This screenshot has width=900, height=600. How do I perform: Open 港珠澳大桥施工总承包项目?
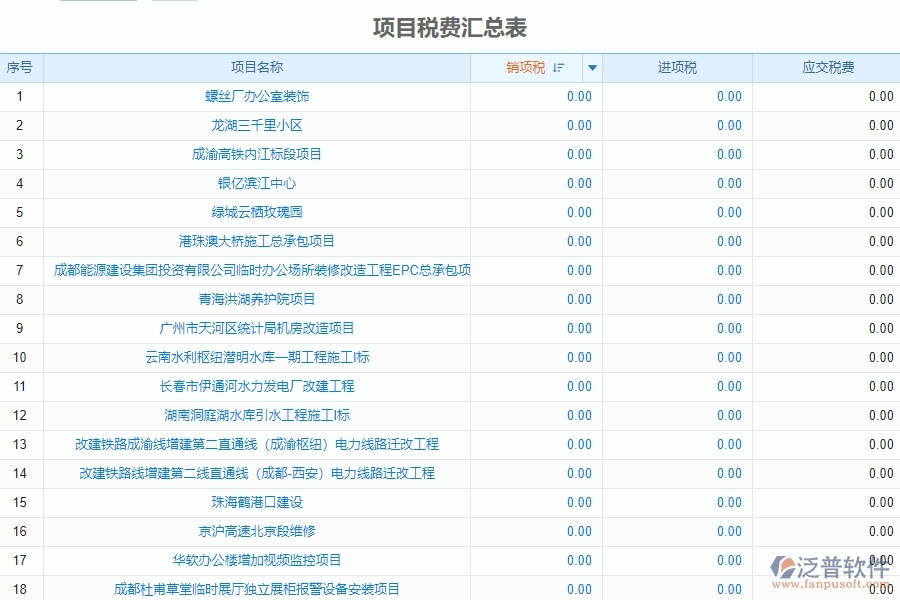click(x=258, y=241)
